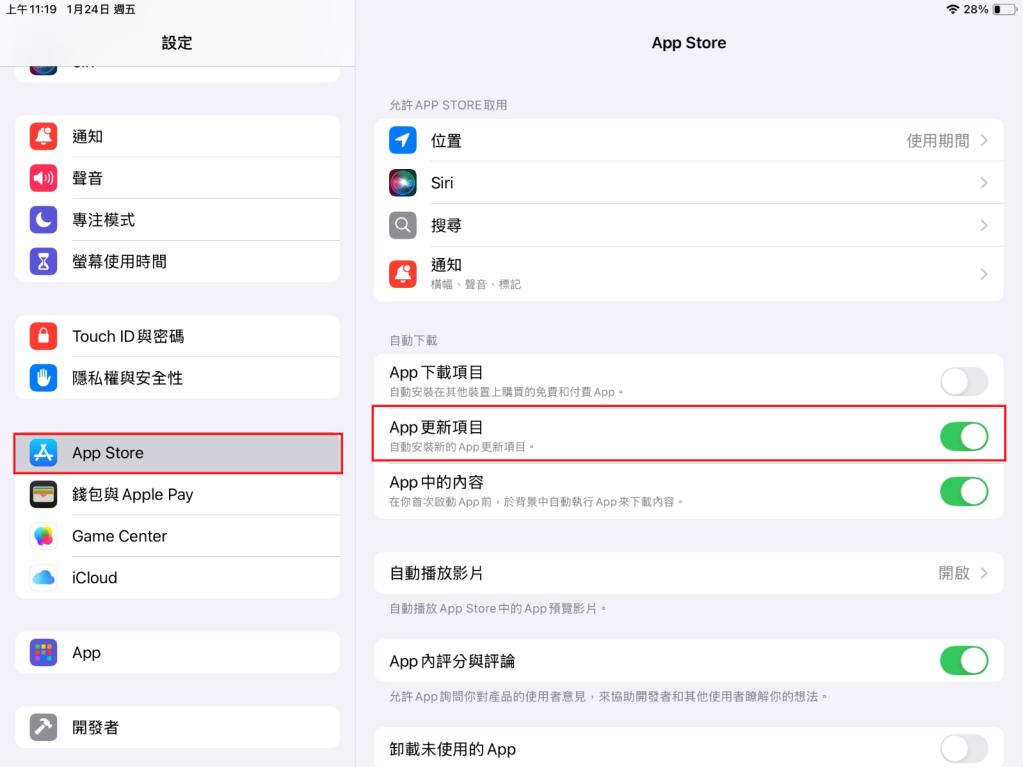Open the 通知 row chevron in right panel
Viewport: 1024px width, 768px height.
(x=984, y=274)
